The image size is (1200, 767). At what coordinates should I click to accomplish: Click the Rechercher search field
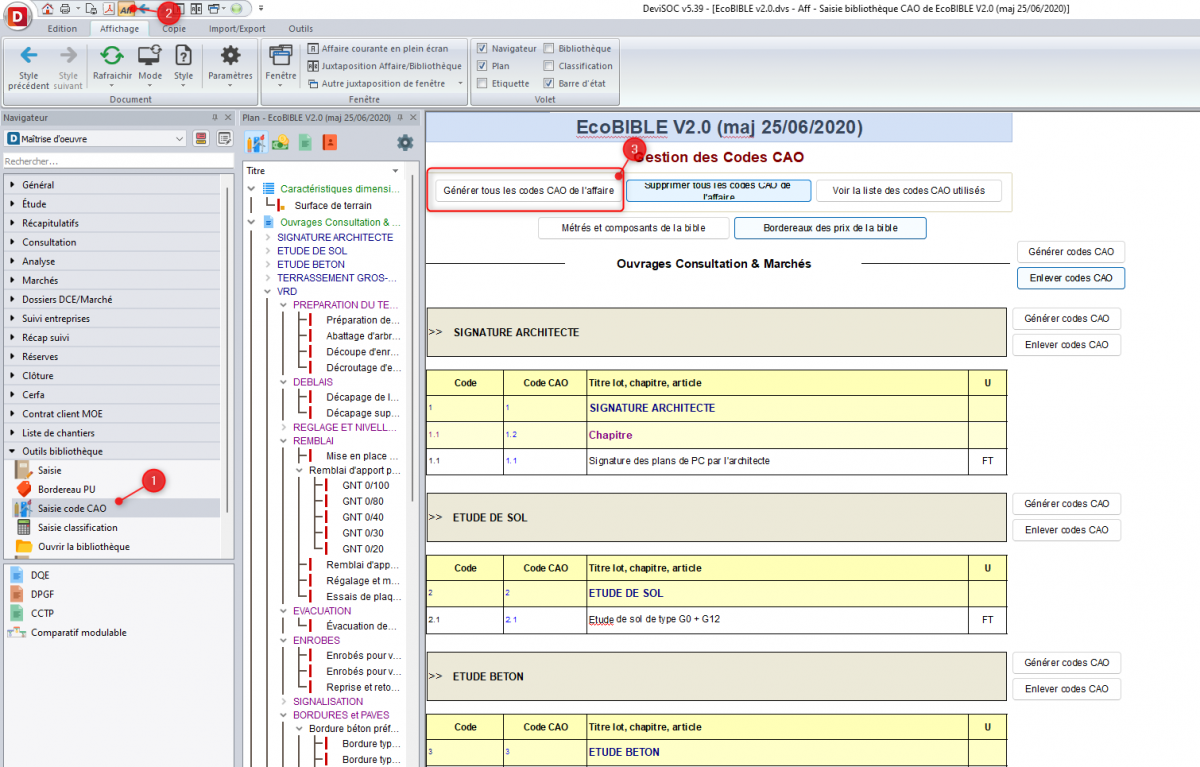tap(115, 161)
